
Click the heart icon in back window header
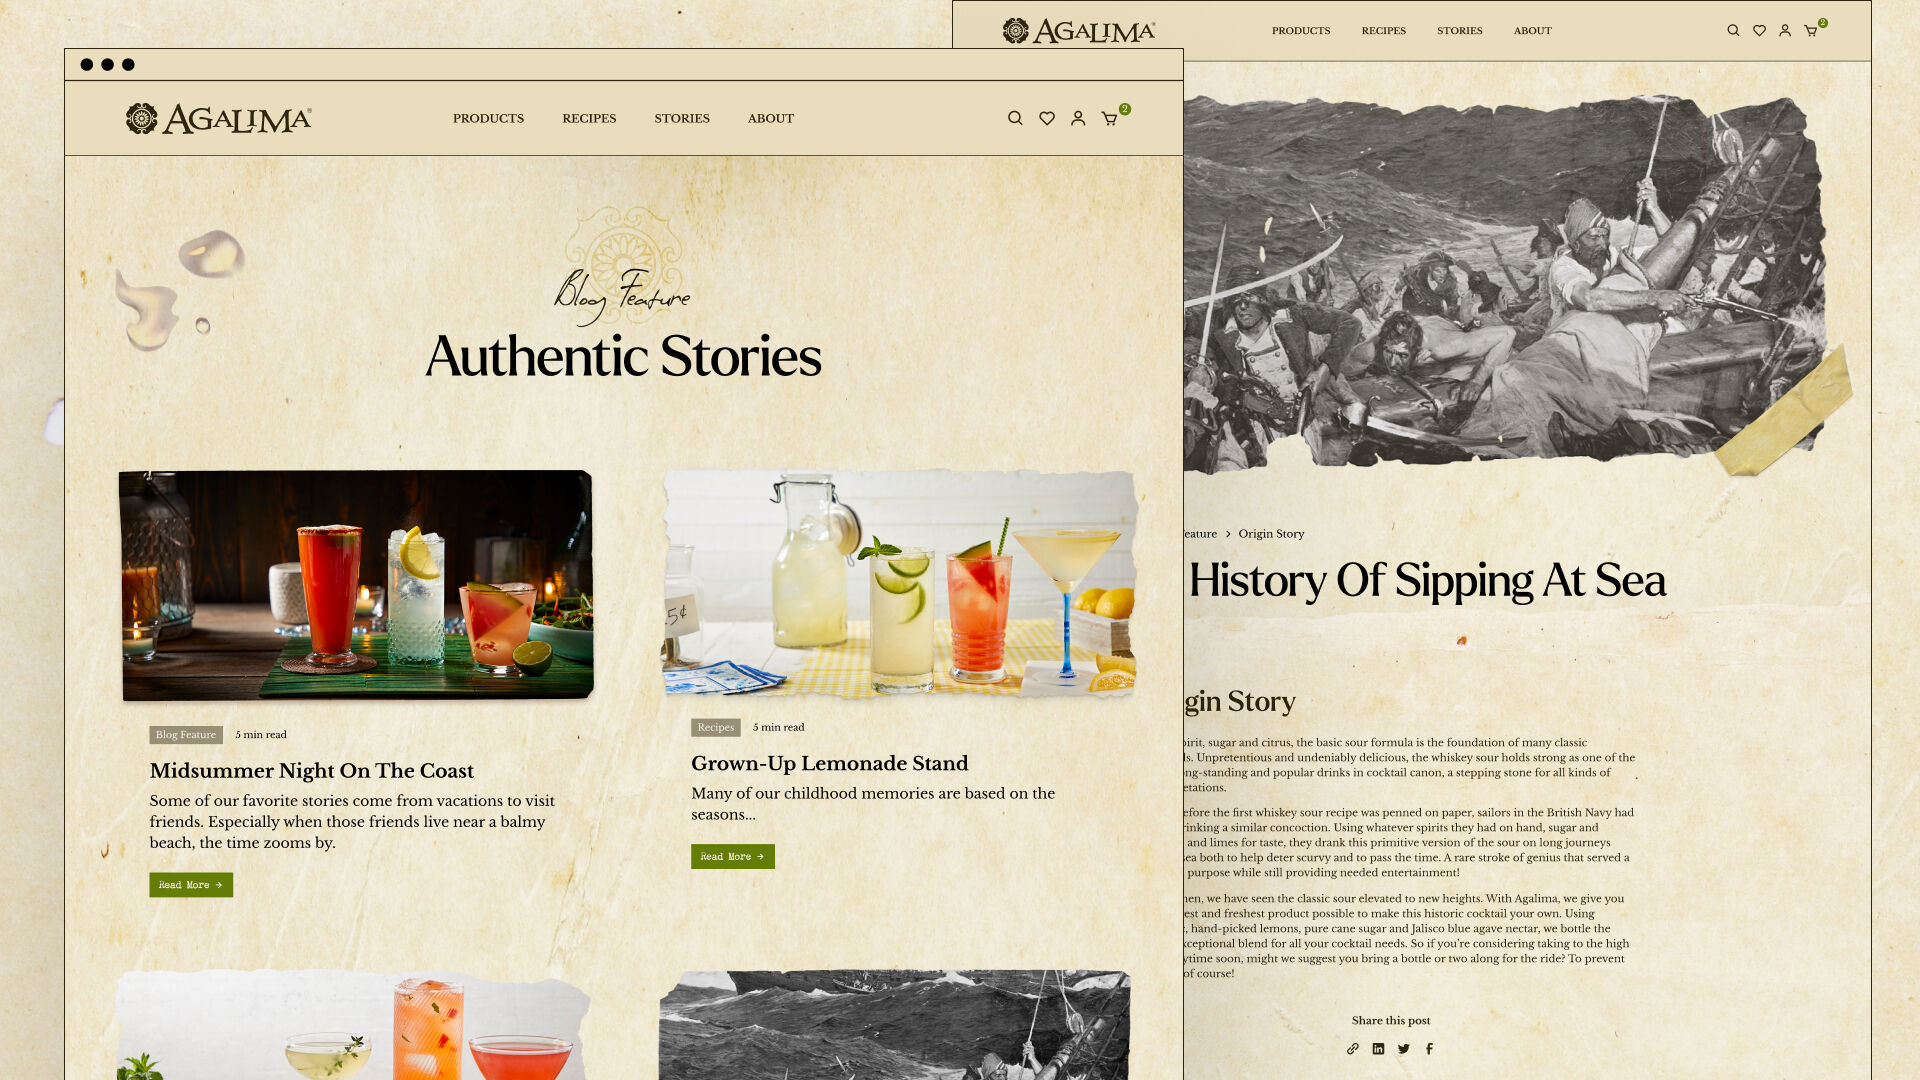point(1759,31)
